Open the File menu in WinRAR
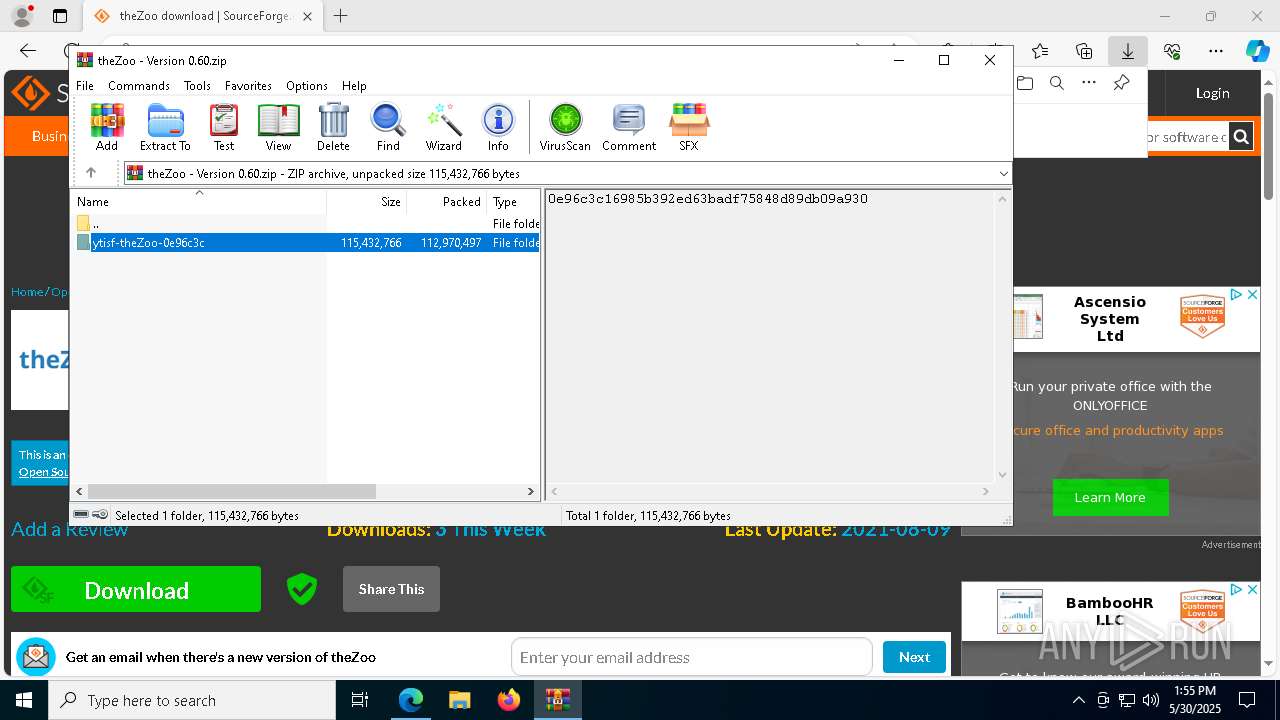 [x=85, y=86]
